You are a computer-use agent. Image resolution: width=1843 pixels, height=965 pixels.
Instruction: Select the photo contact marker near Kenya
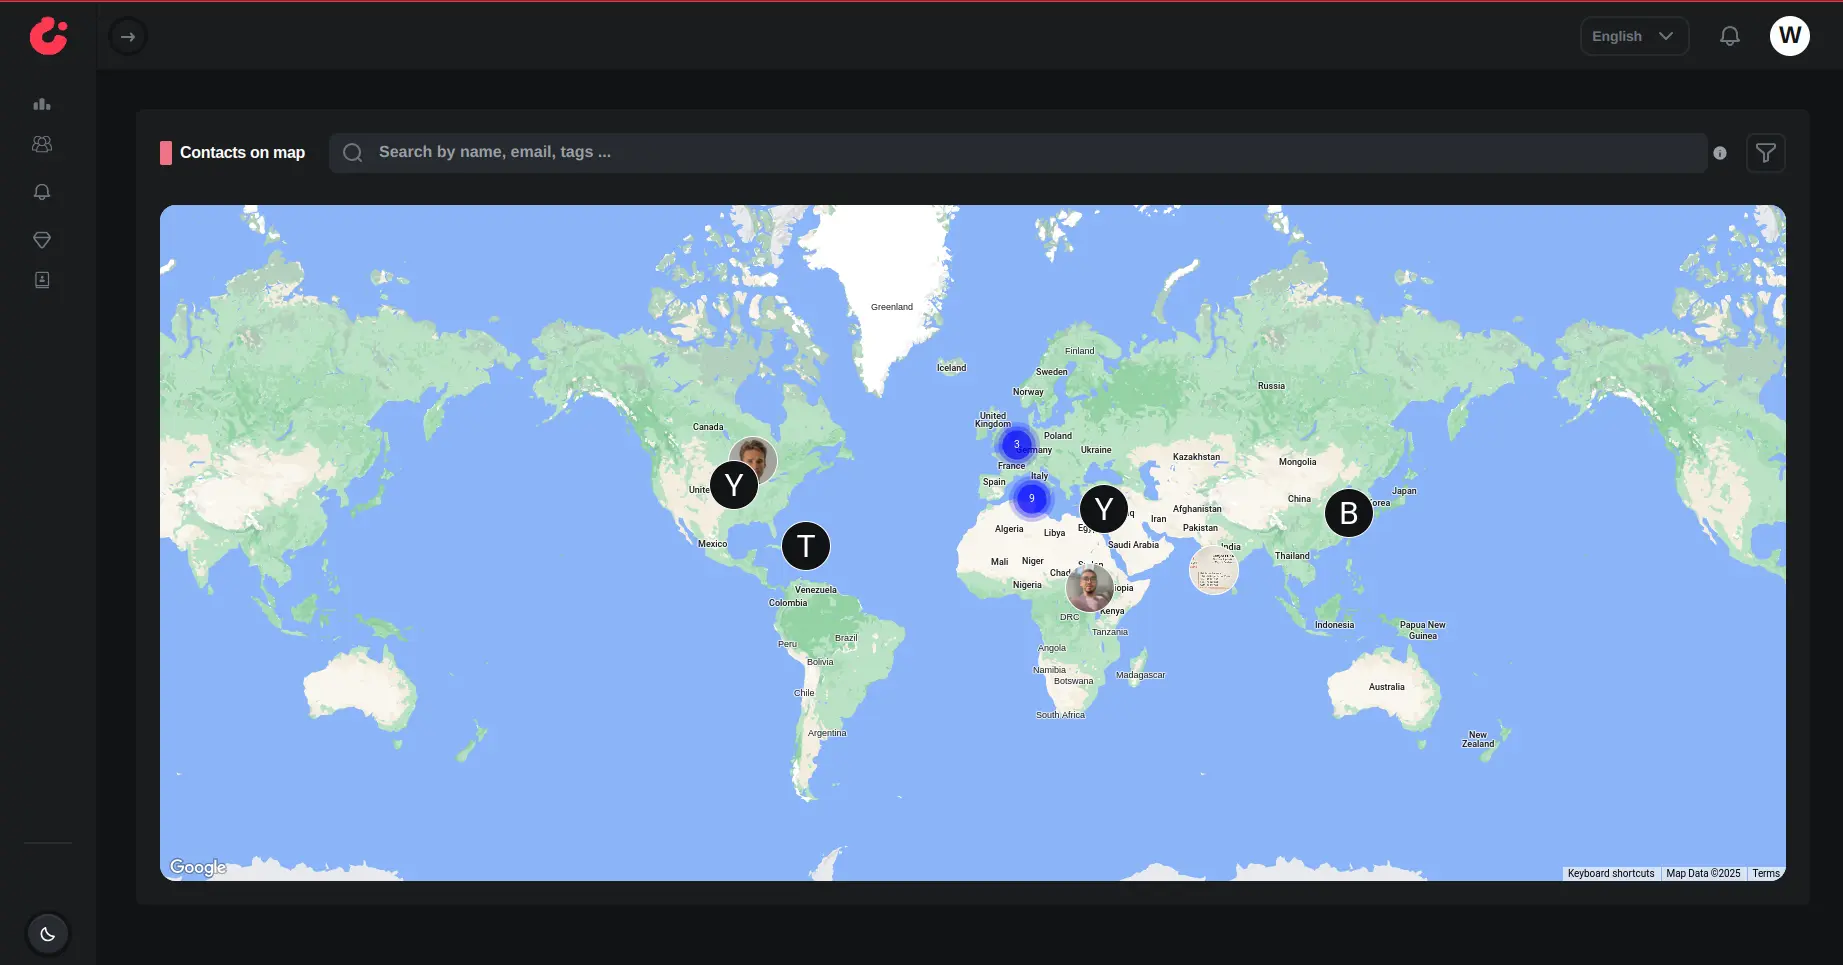1090,588
